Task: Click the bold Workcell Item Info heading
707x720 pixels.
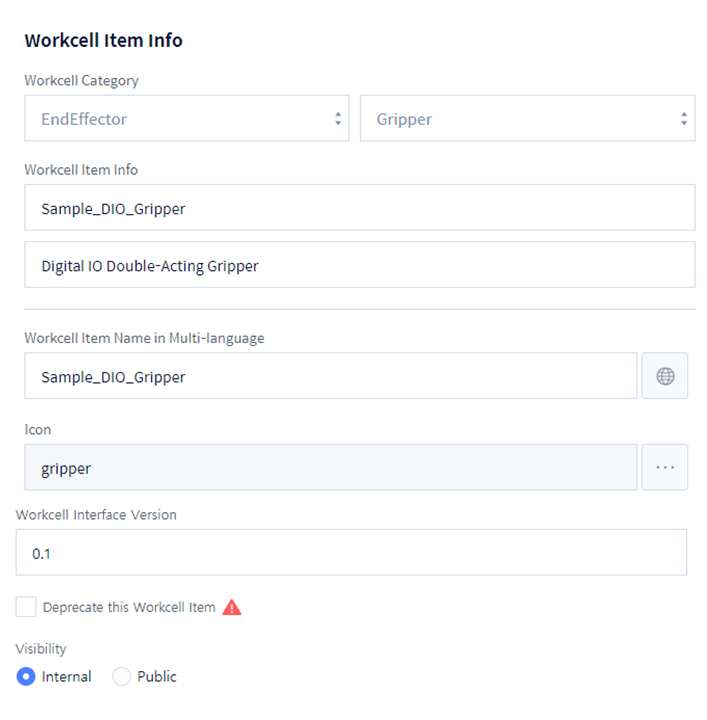Action: (103, 41)
